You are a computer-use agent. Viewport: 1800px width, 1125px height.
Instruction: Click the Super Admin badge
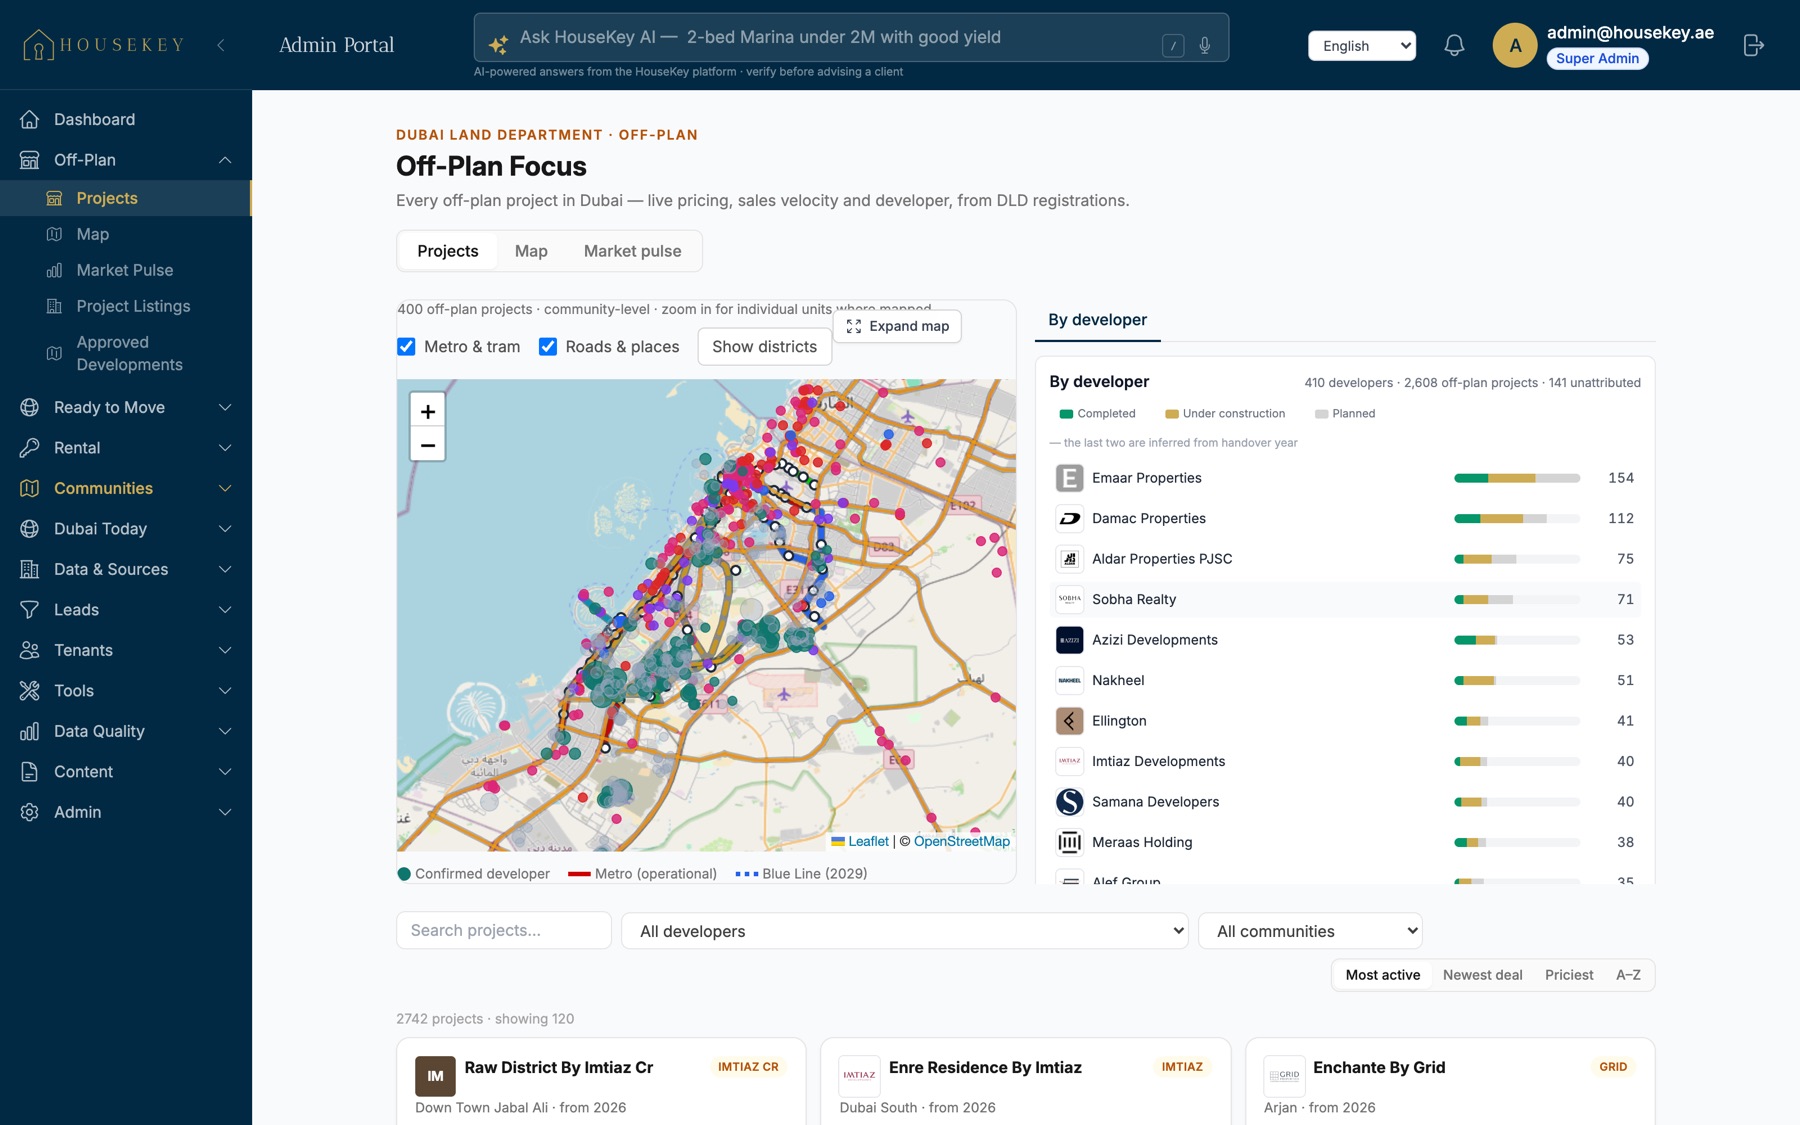(x=1597, y=58)
